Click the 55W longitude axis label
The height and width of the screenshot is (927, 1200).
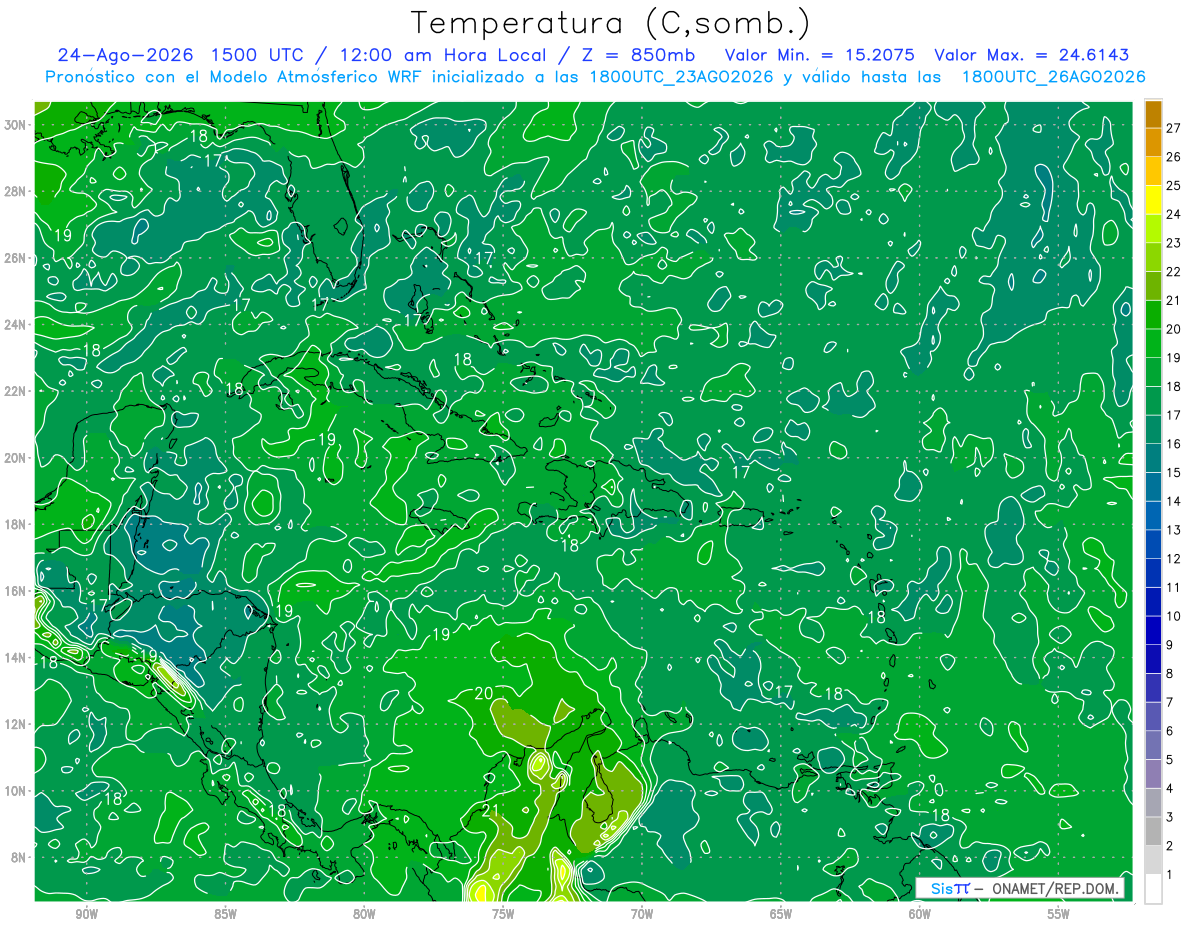coord(1059,914)
